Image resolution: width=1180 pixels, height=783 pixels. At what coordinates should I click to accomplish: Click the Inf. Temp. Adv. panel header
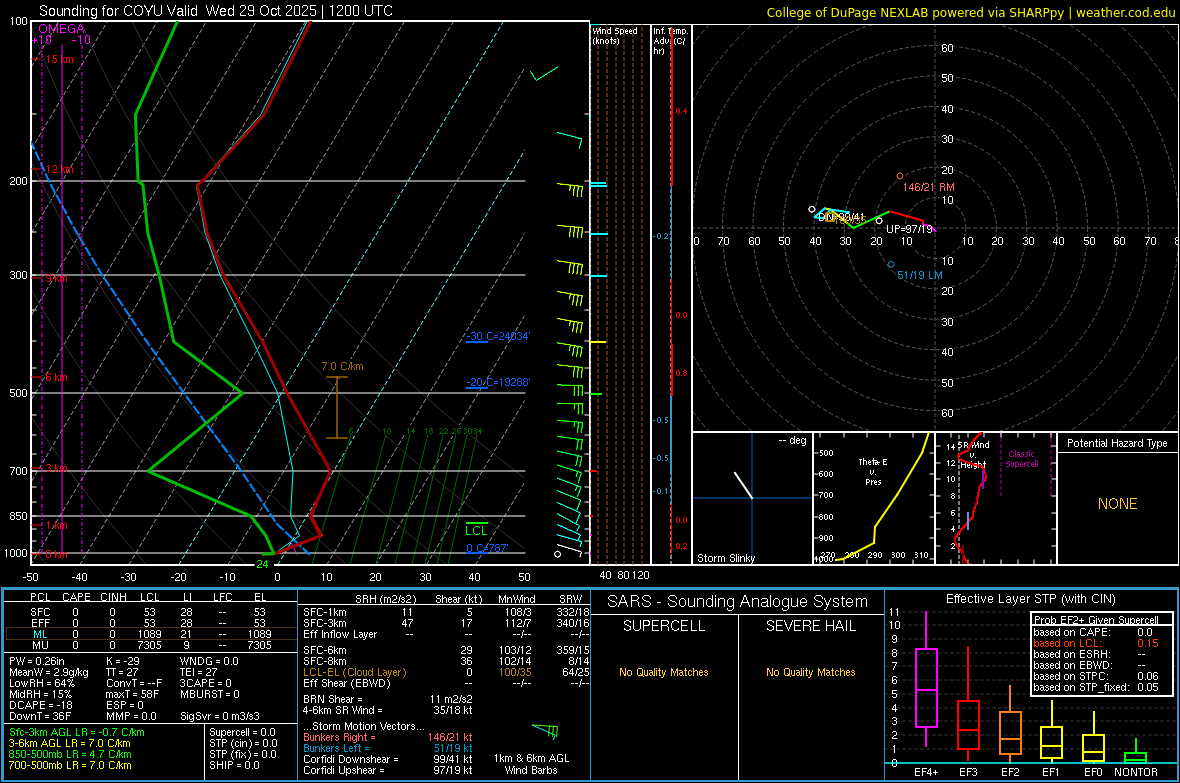[671, 41]
